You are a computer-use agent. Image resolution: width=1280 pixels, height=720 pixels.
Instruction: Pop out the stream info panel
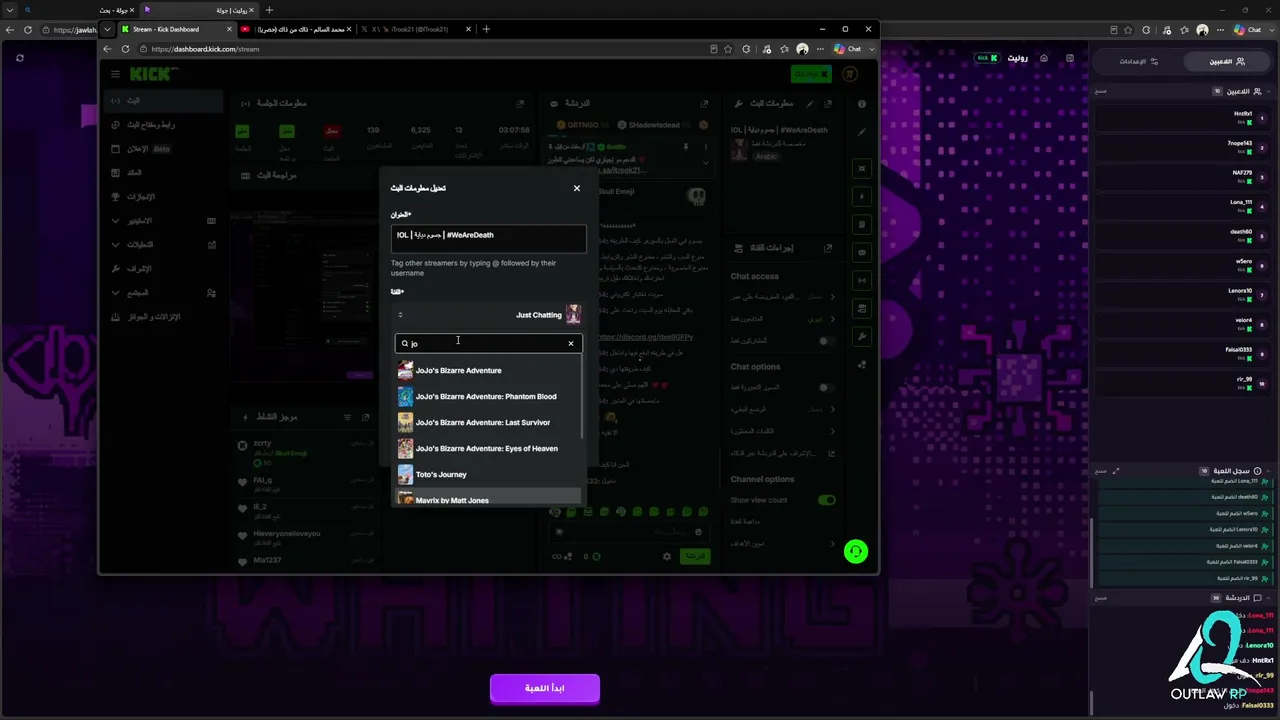(828, 103)
